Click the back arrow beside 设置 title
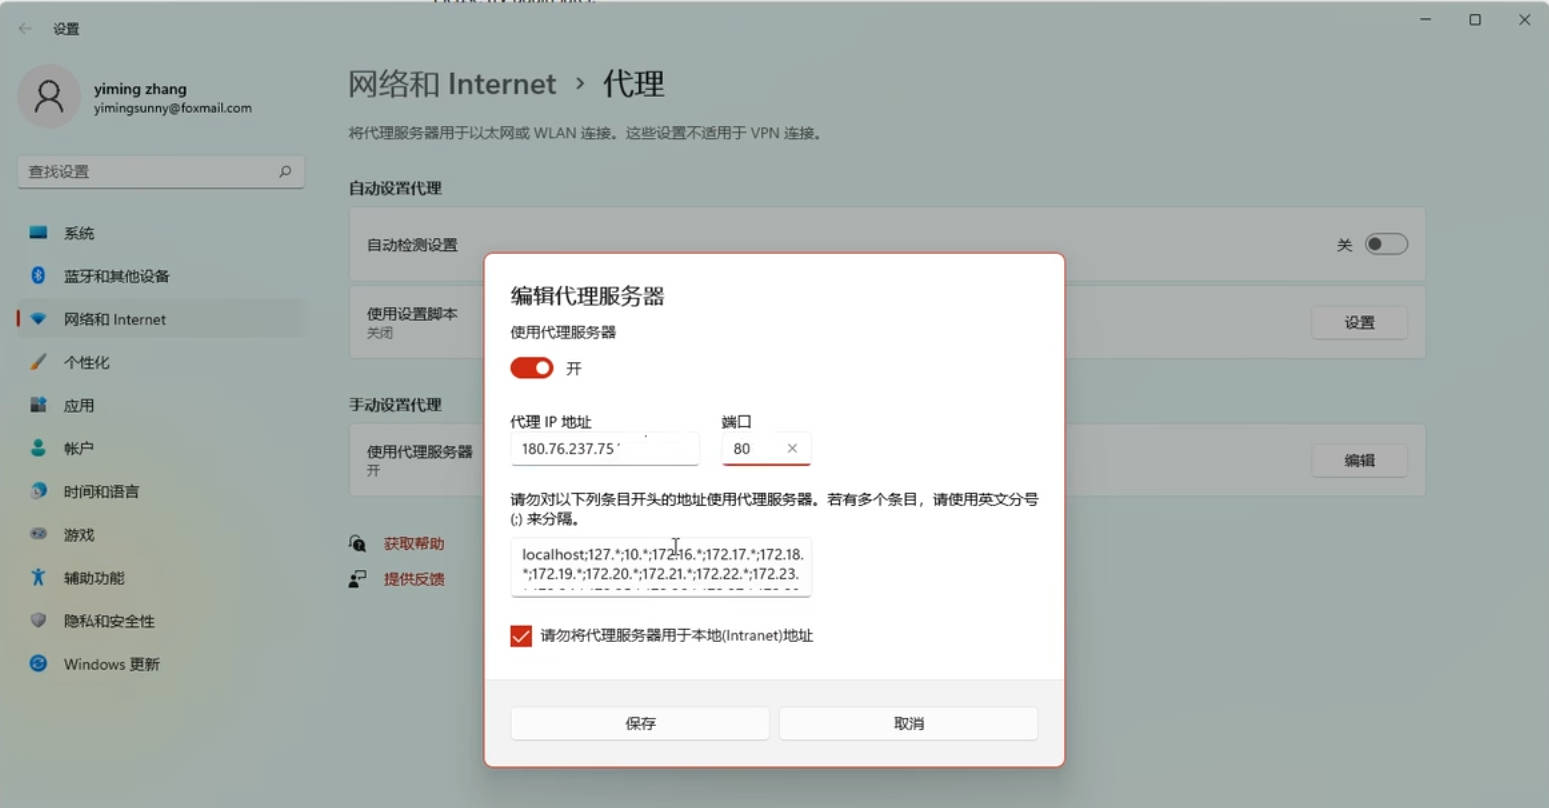Viewport: 1549px width, 808px height. 26,29
